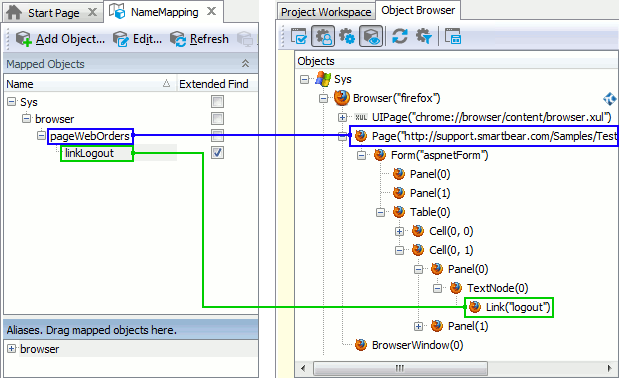Click the Windows flag Sys icon

click(x=323, y=79)
